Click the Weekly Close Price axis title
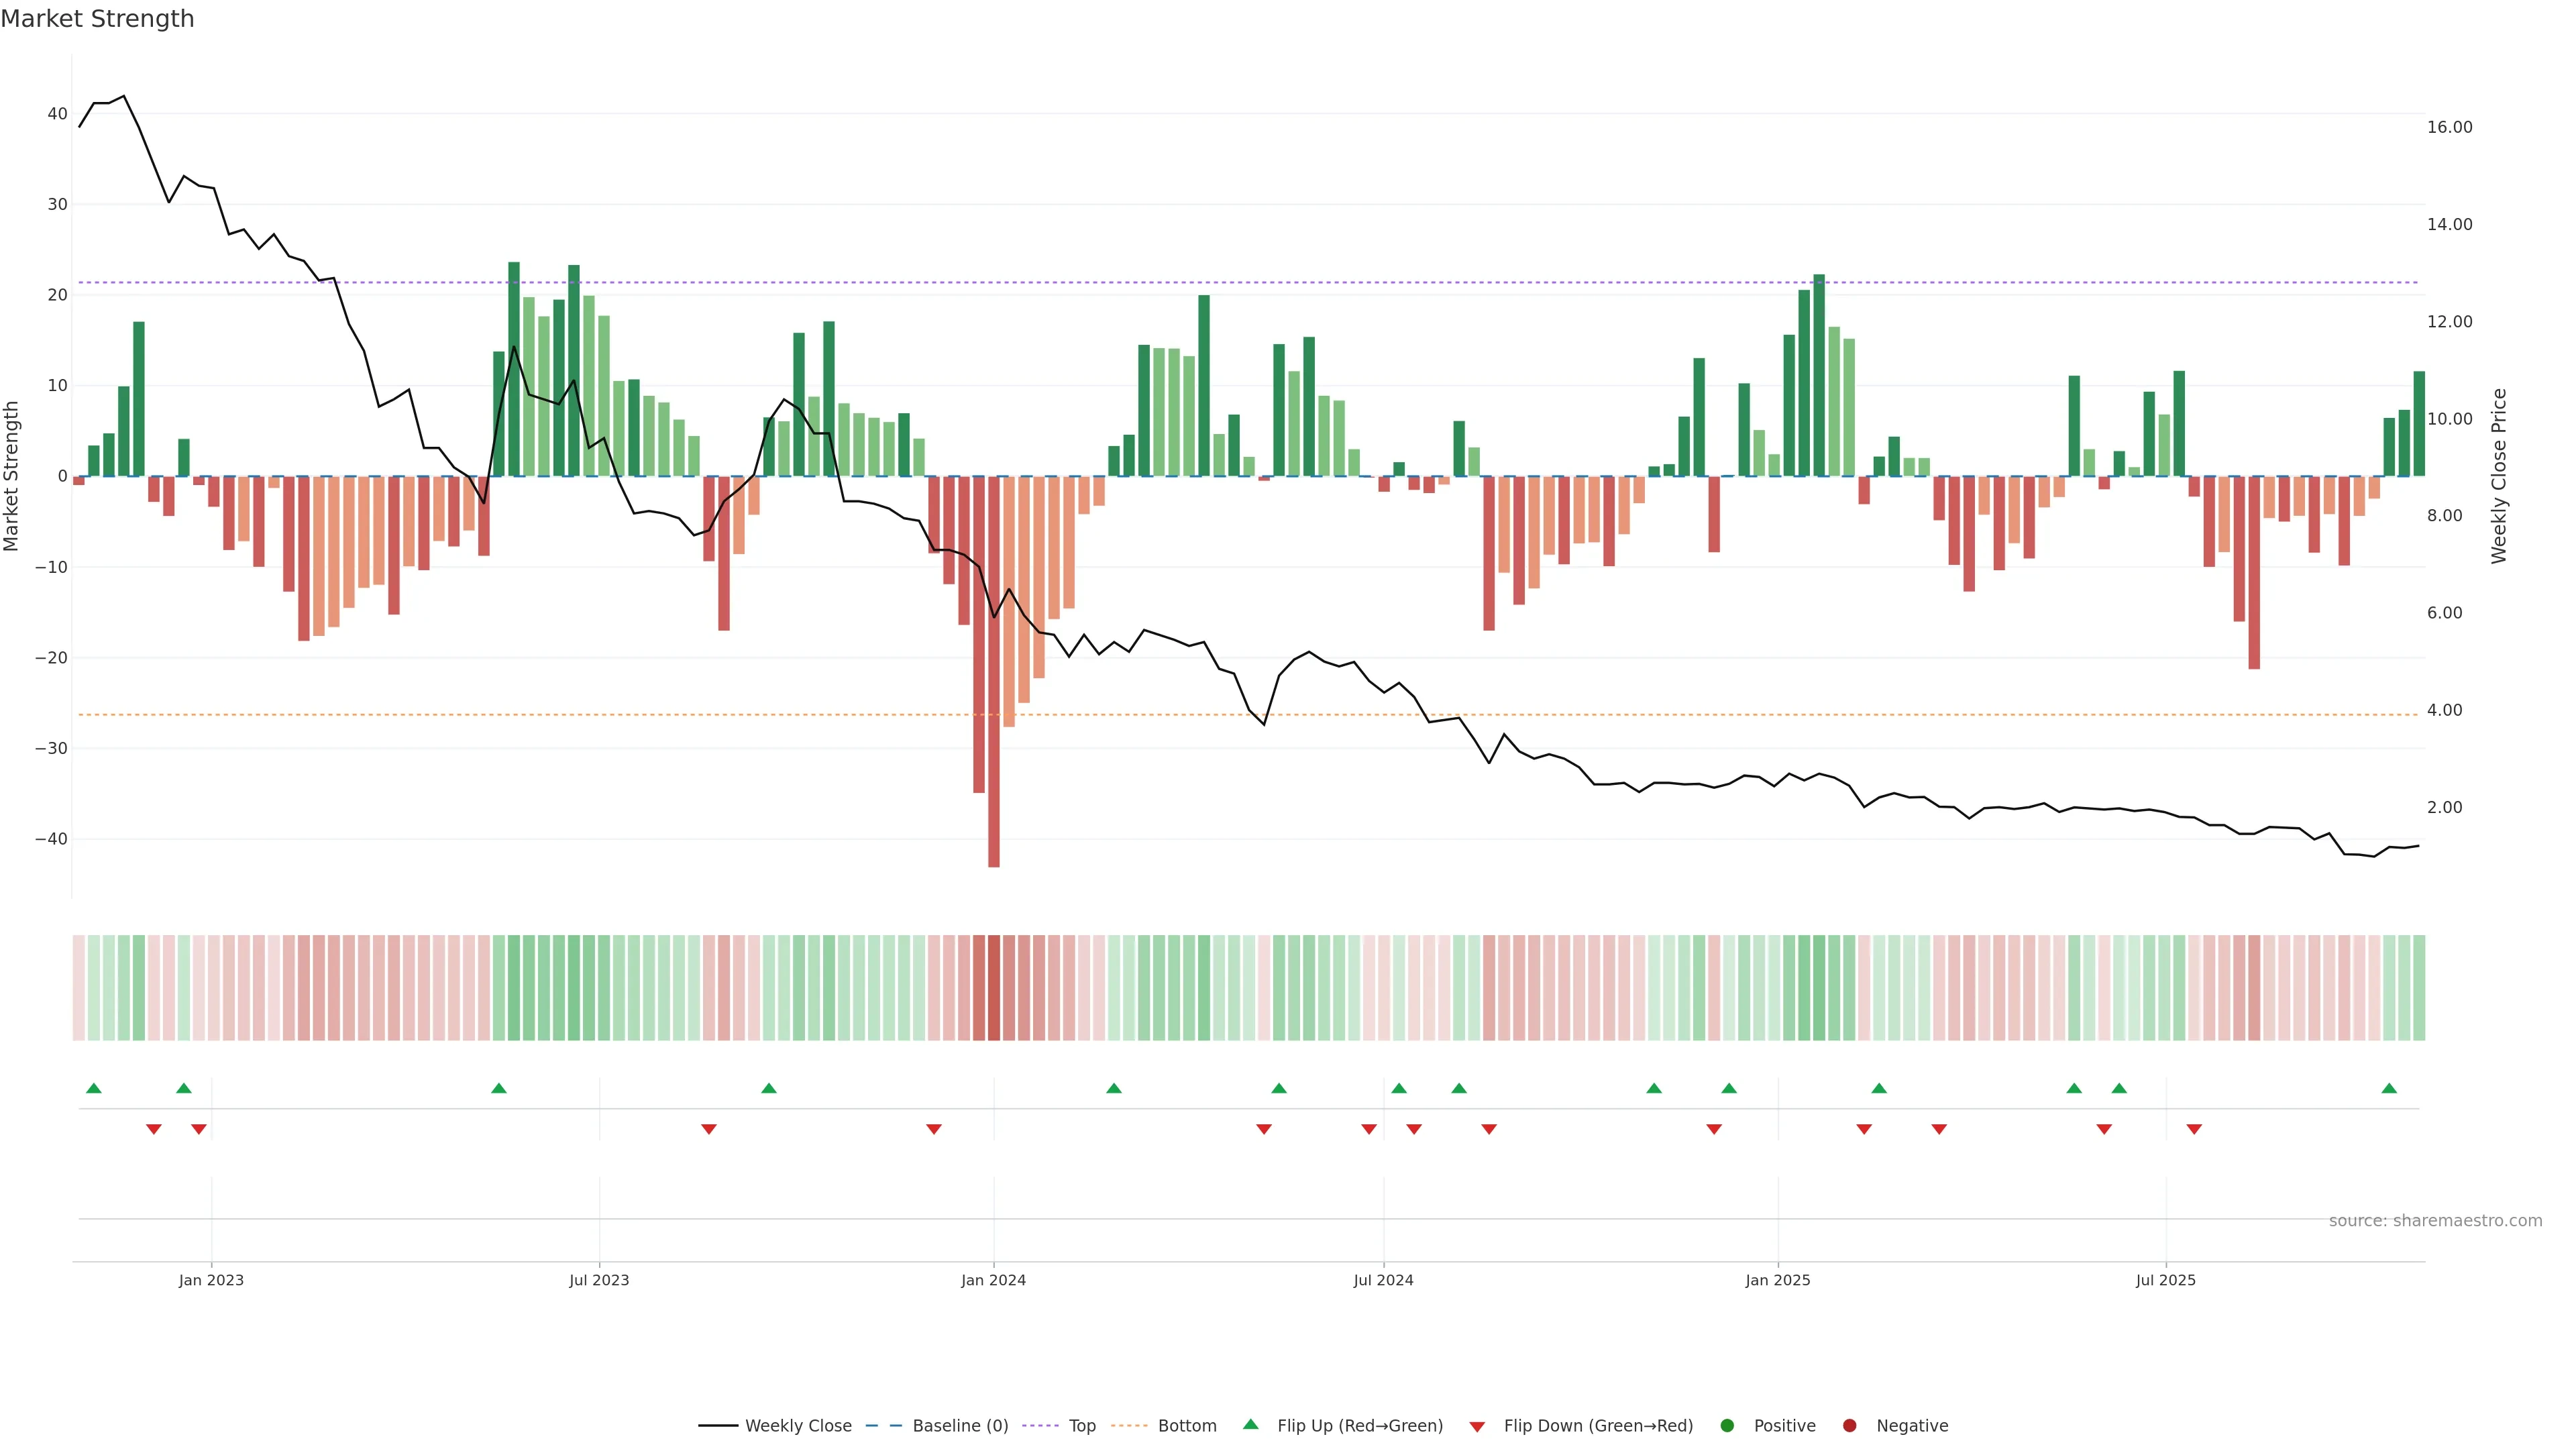Image resolution: width=2576 pixels, height=1449 pixels. click(2499, 476)
